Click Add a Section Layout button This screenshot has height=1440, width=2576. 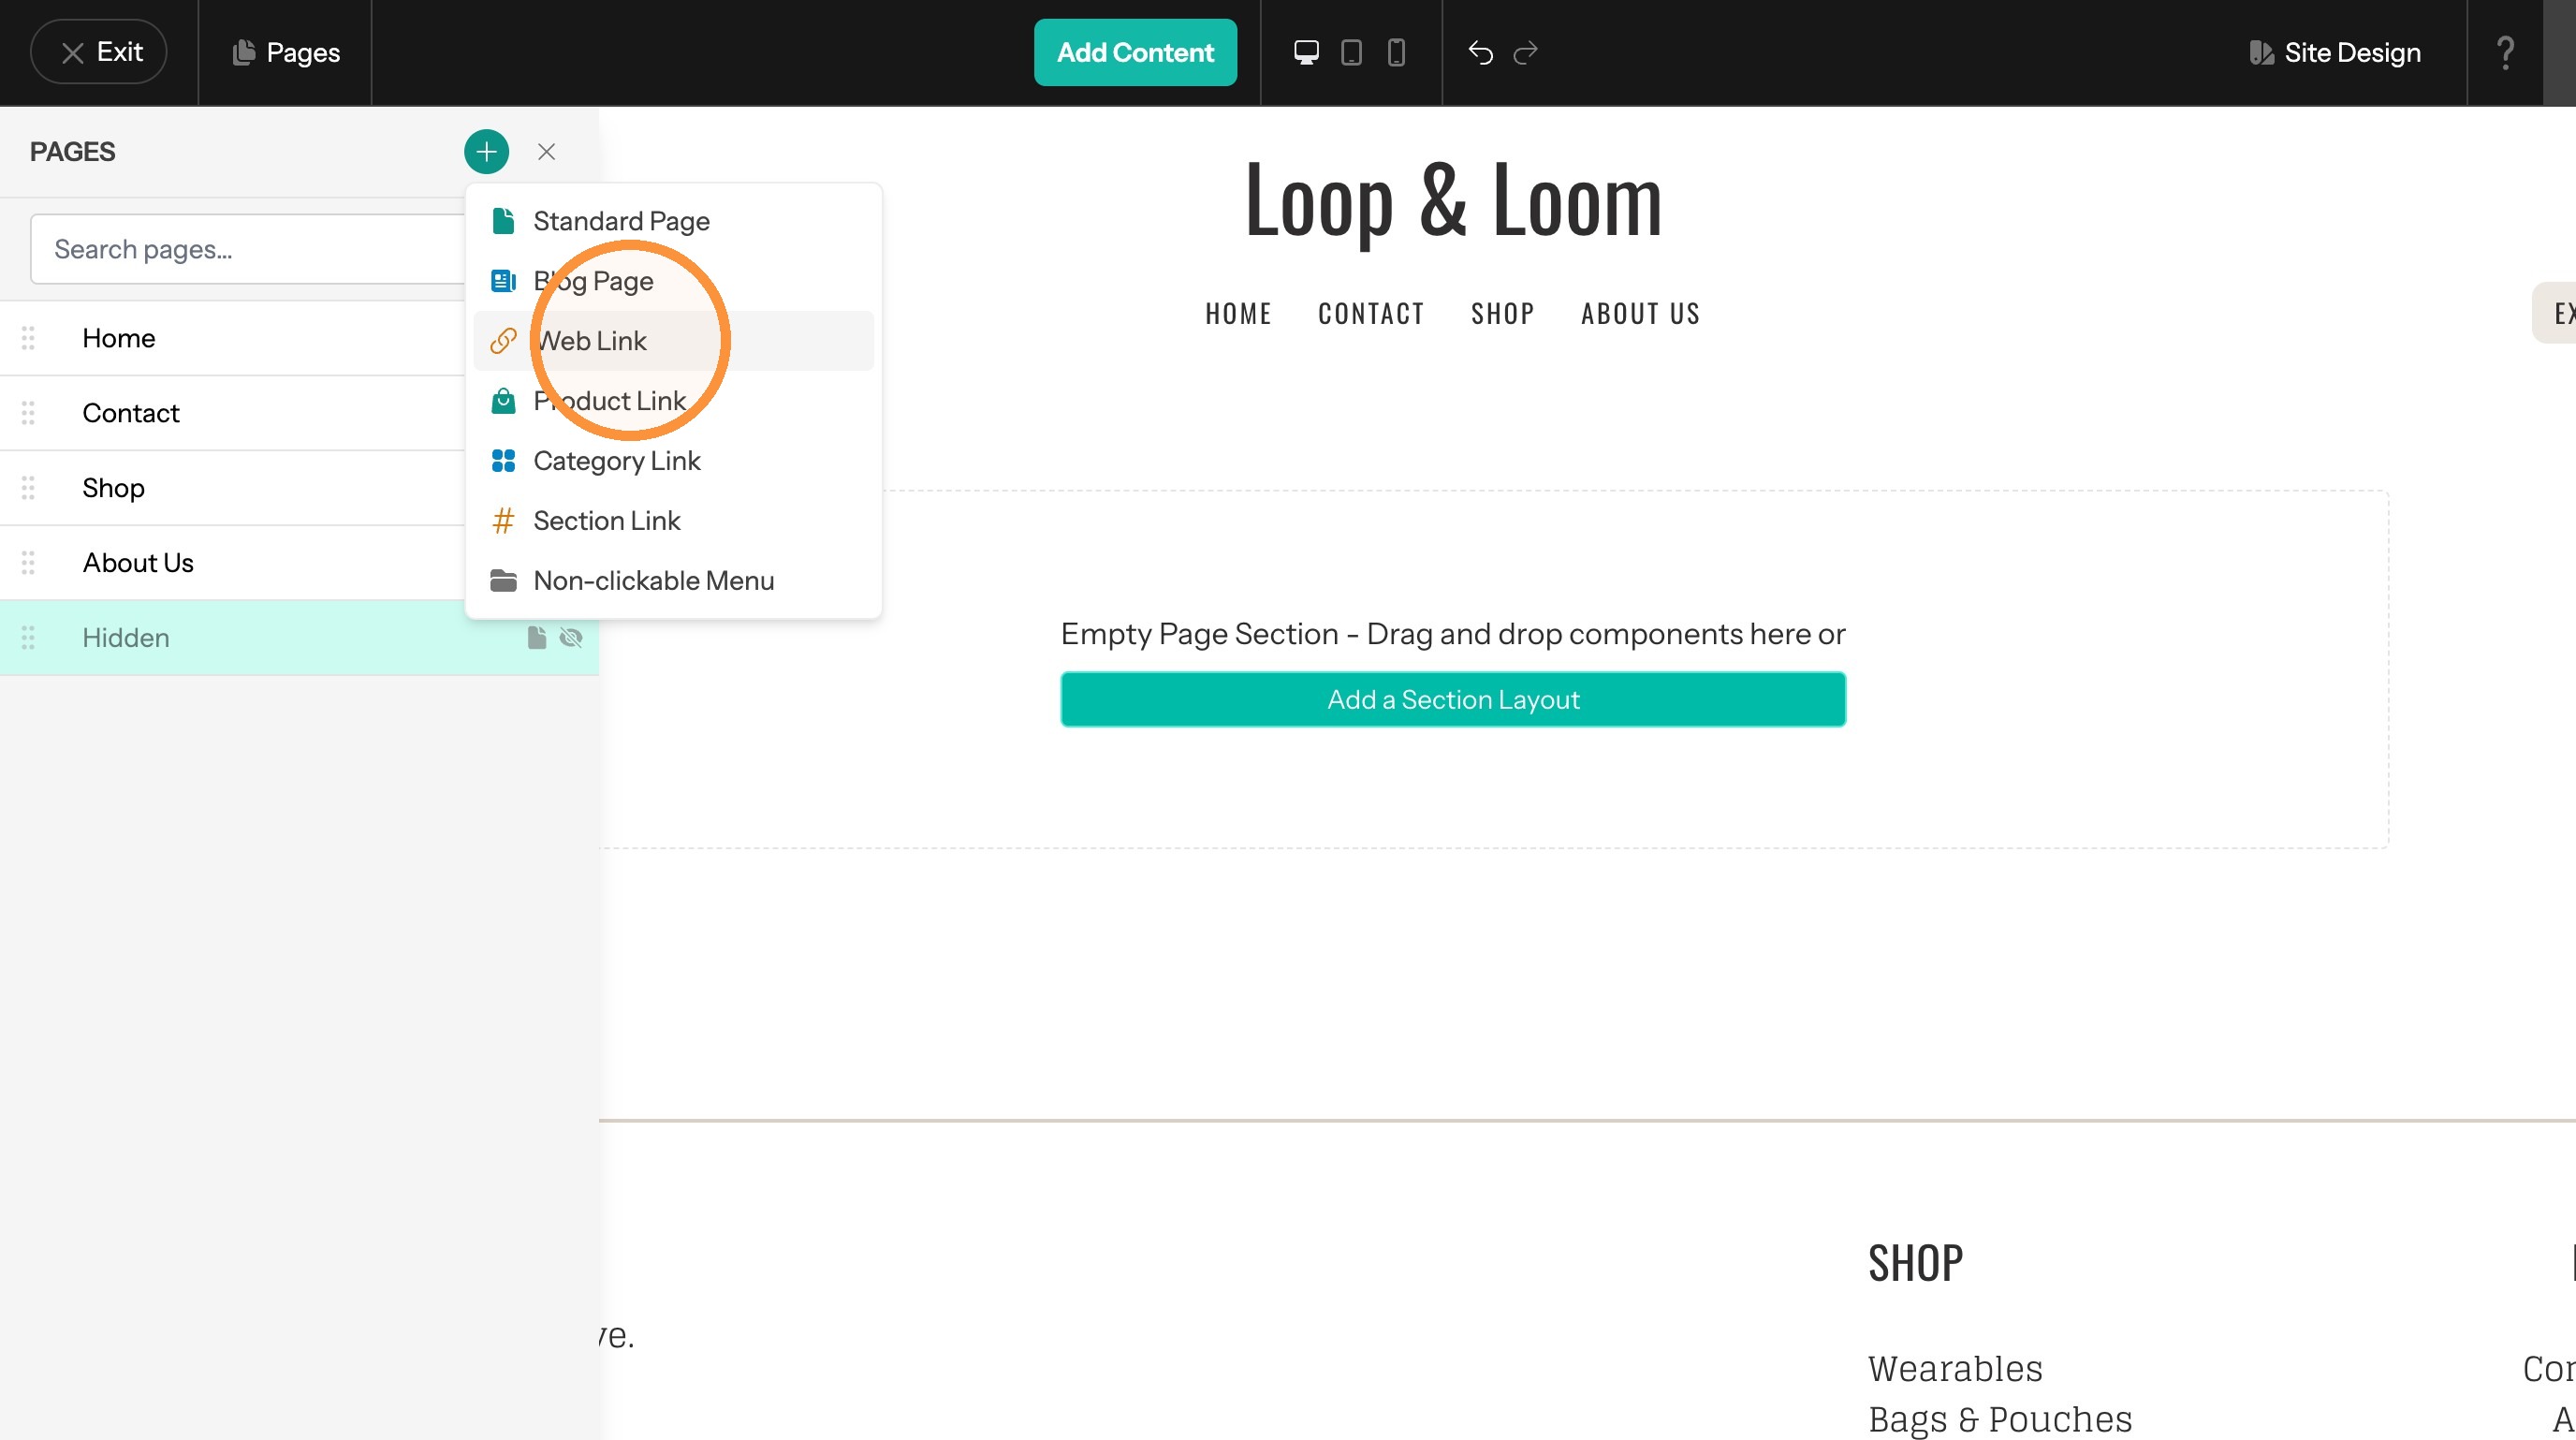coord(1453,699)
